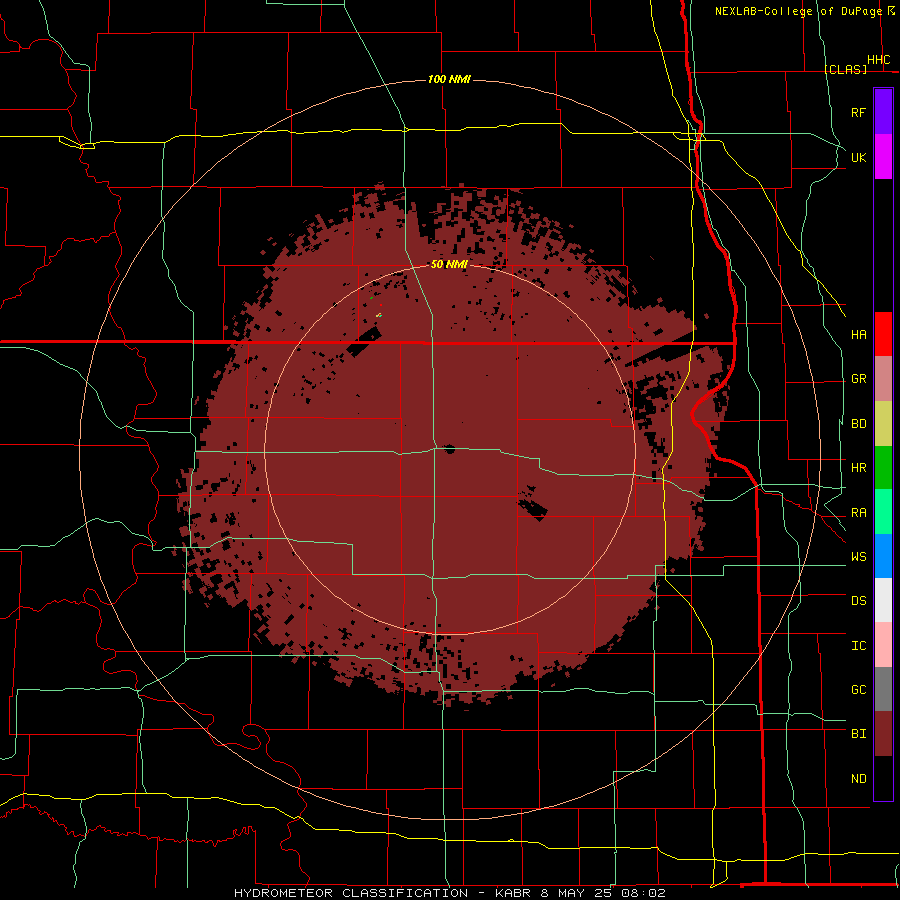The height and width of the screenshot is (900, 900).
Task: Click the DS legend label
Action: point(858,601)
